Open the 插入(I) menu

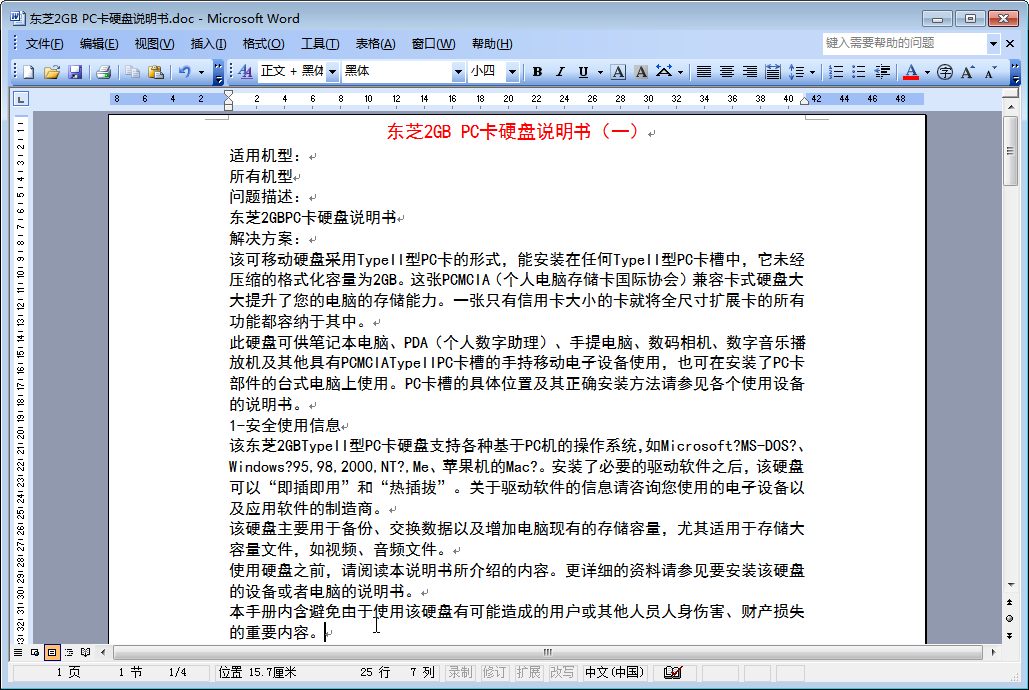click(x=209, y=44)
